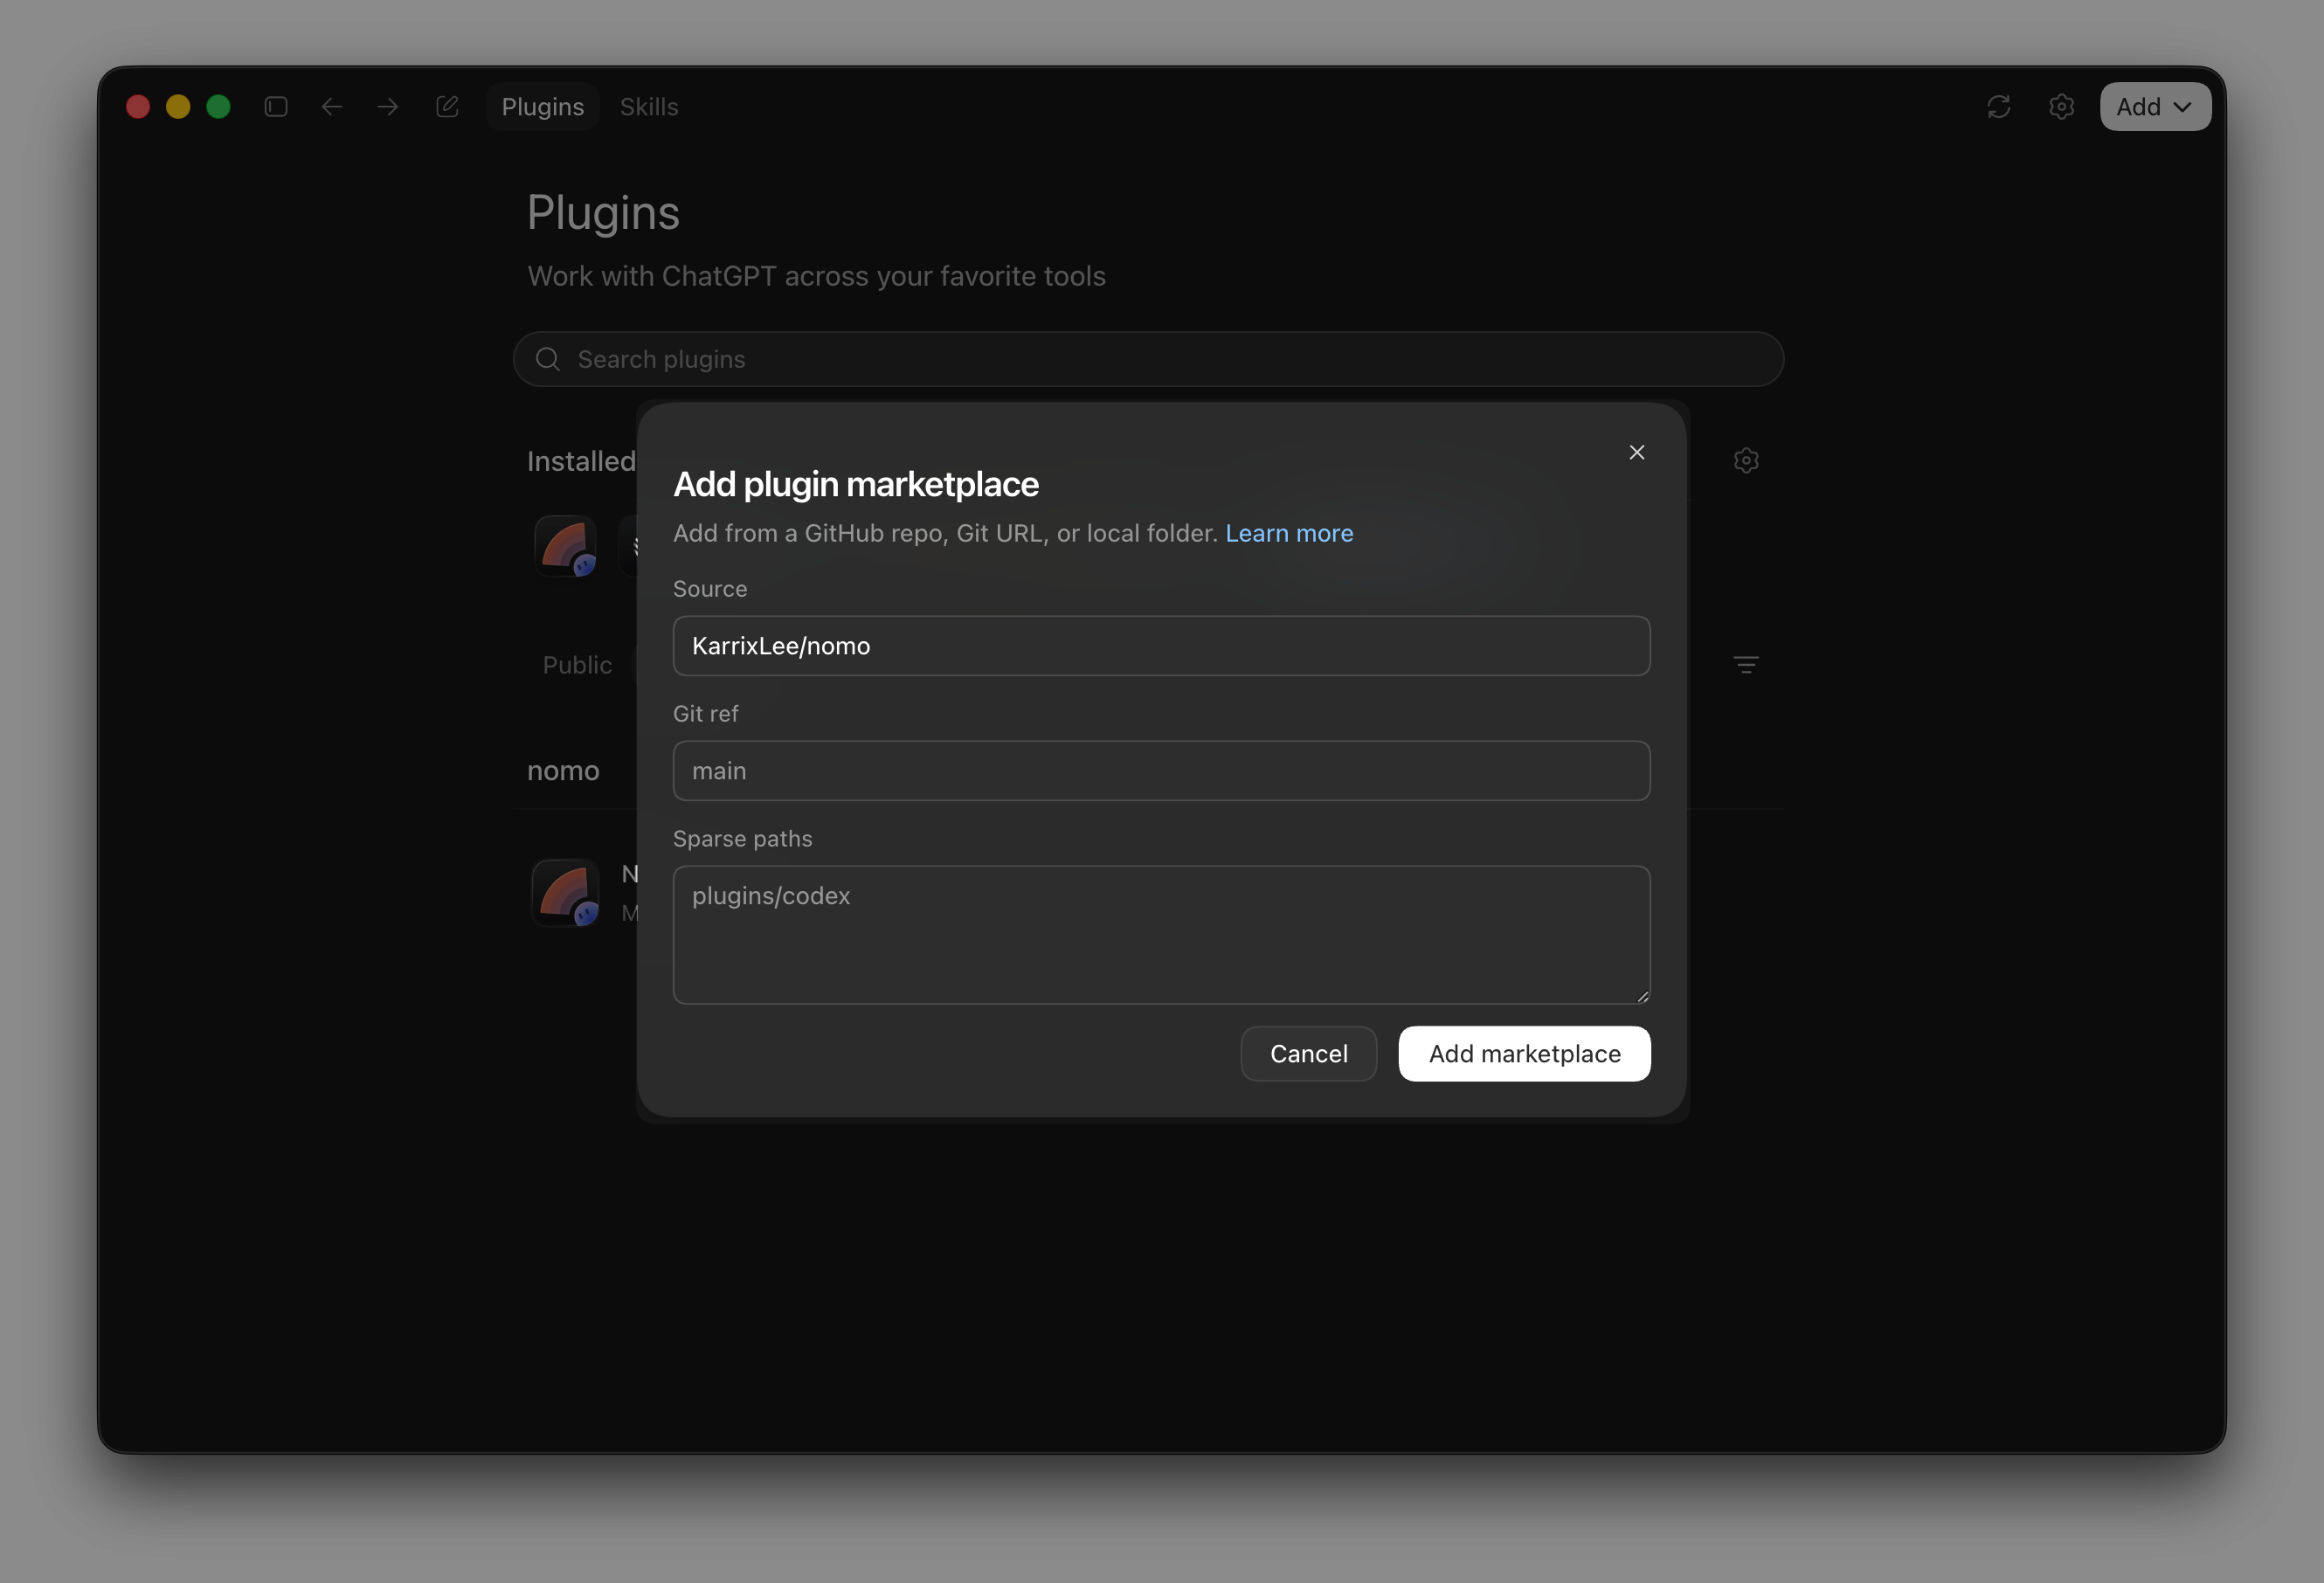
Task: Close the Add plugin marketplace dialog
Action: click(1636, 453)
